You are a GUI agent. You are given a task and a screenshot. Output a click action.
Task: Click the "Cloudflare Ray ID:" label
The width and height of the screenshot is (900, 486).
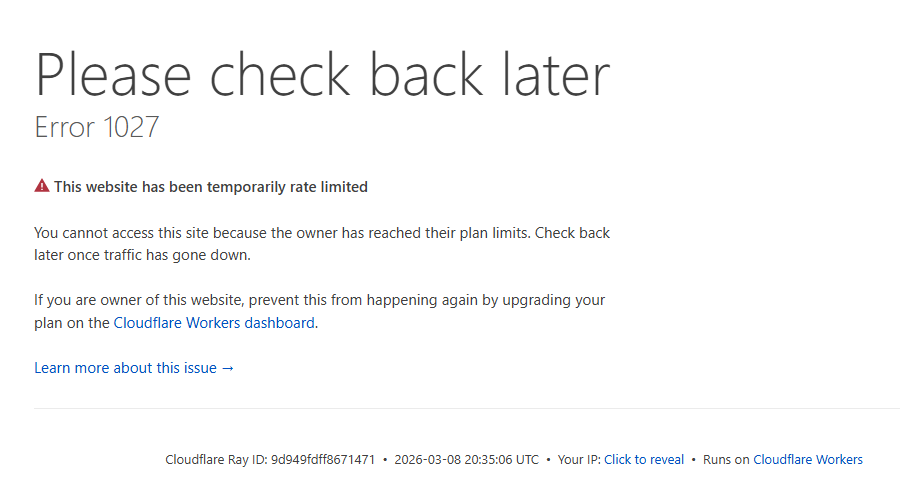click(216, 460)
